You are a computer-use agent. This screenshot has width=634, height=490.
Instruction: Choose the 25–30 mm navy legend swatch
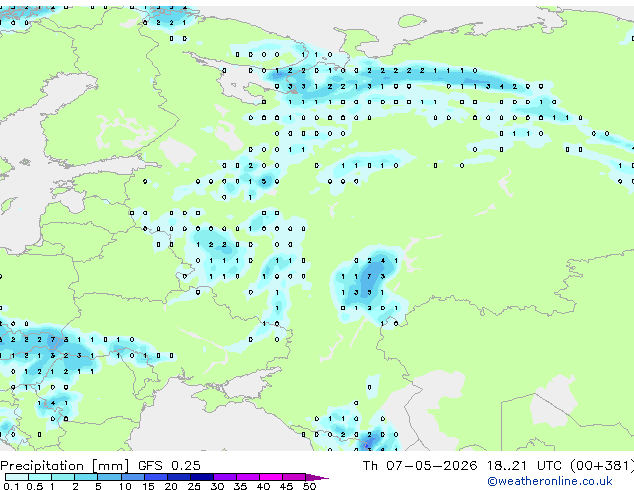click(x=202, y=477)
